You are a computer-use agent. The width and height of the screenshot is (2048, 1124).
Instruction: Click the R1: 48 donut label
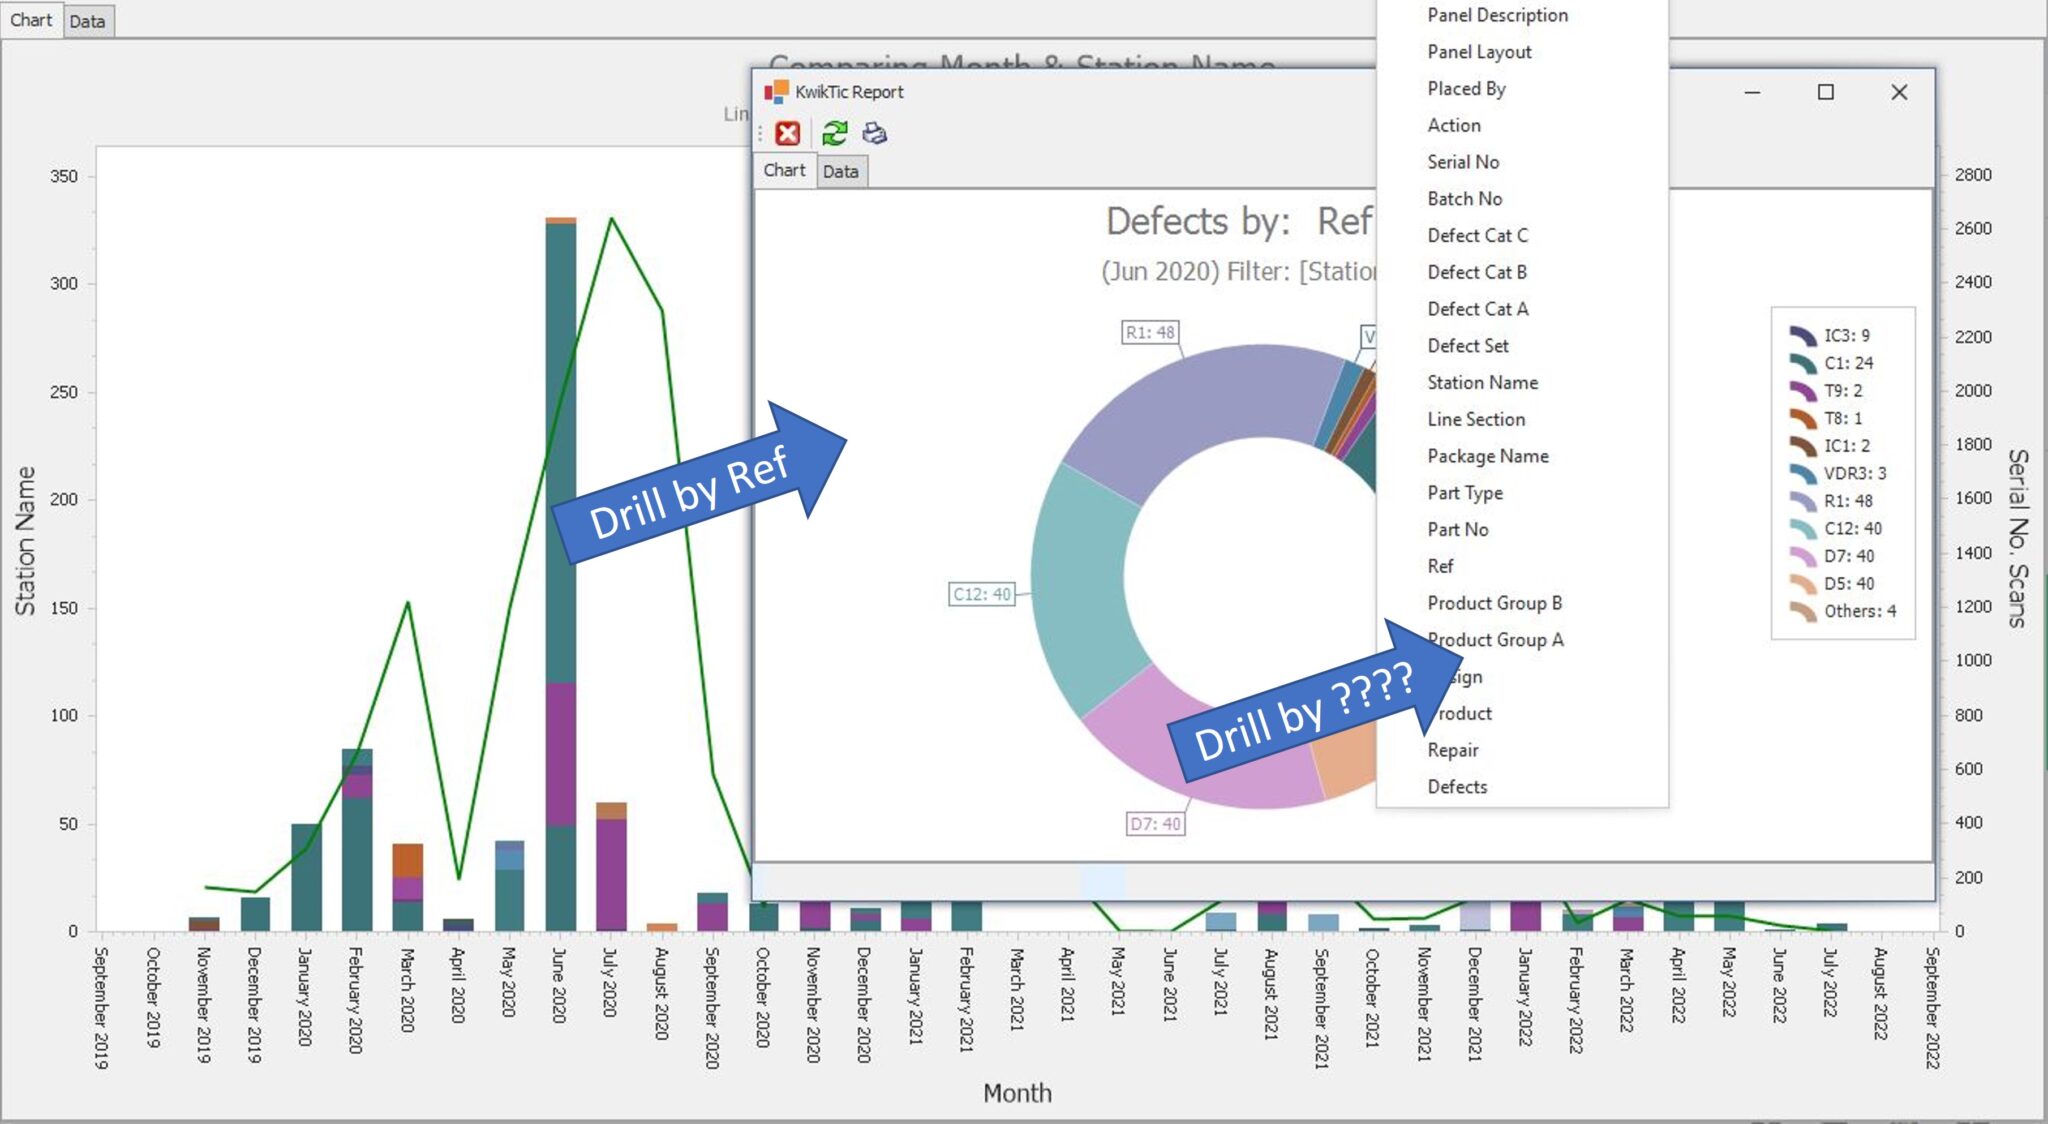pyautogui.click(x=1149, y=332)
